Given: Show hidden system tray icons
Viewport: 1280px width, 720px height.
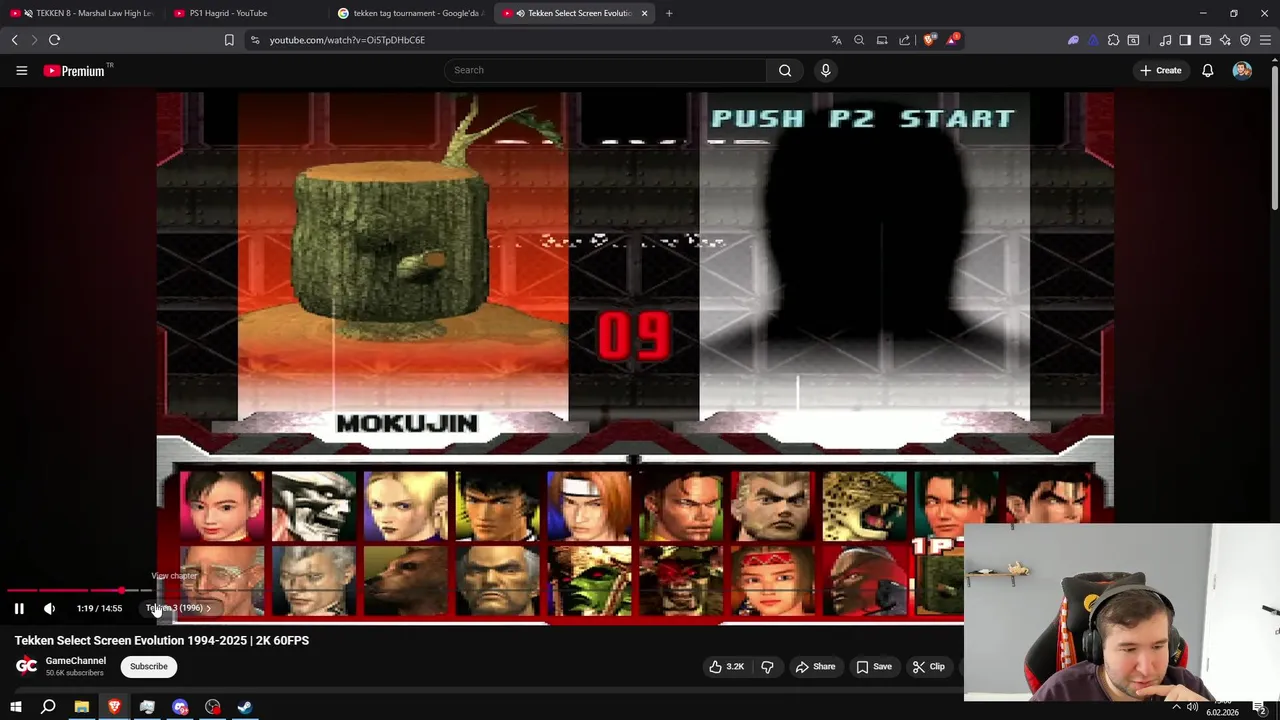Looking at the screenshot, I should click(1178, 707).
